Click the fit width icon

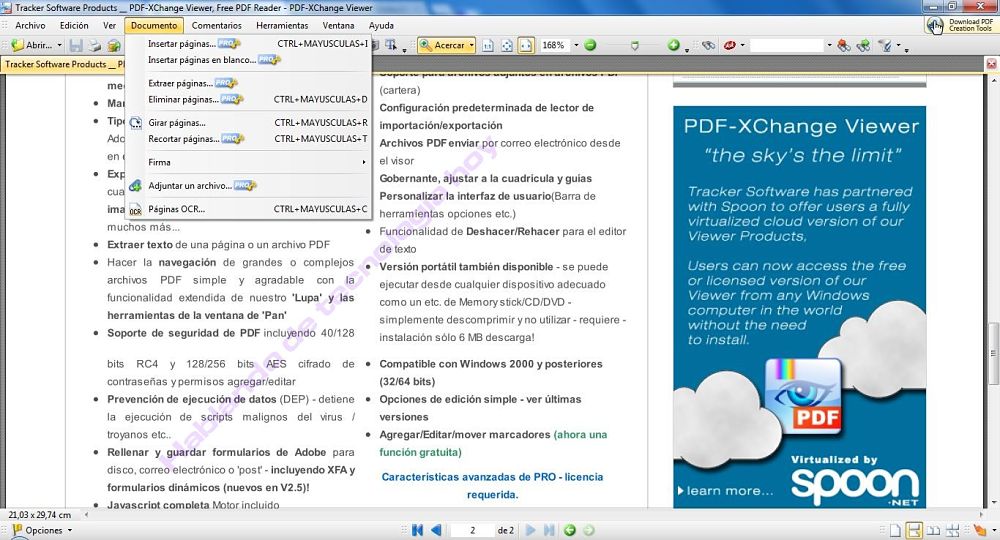point(526,45)
